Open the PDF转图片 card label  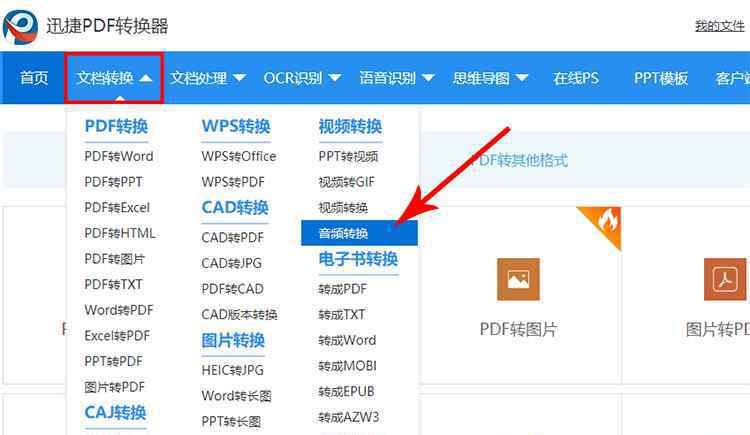tap(518, 329)
